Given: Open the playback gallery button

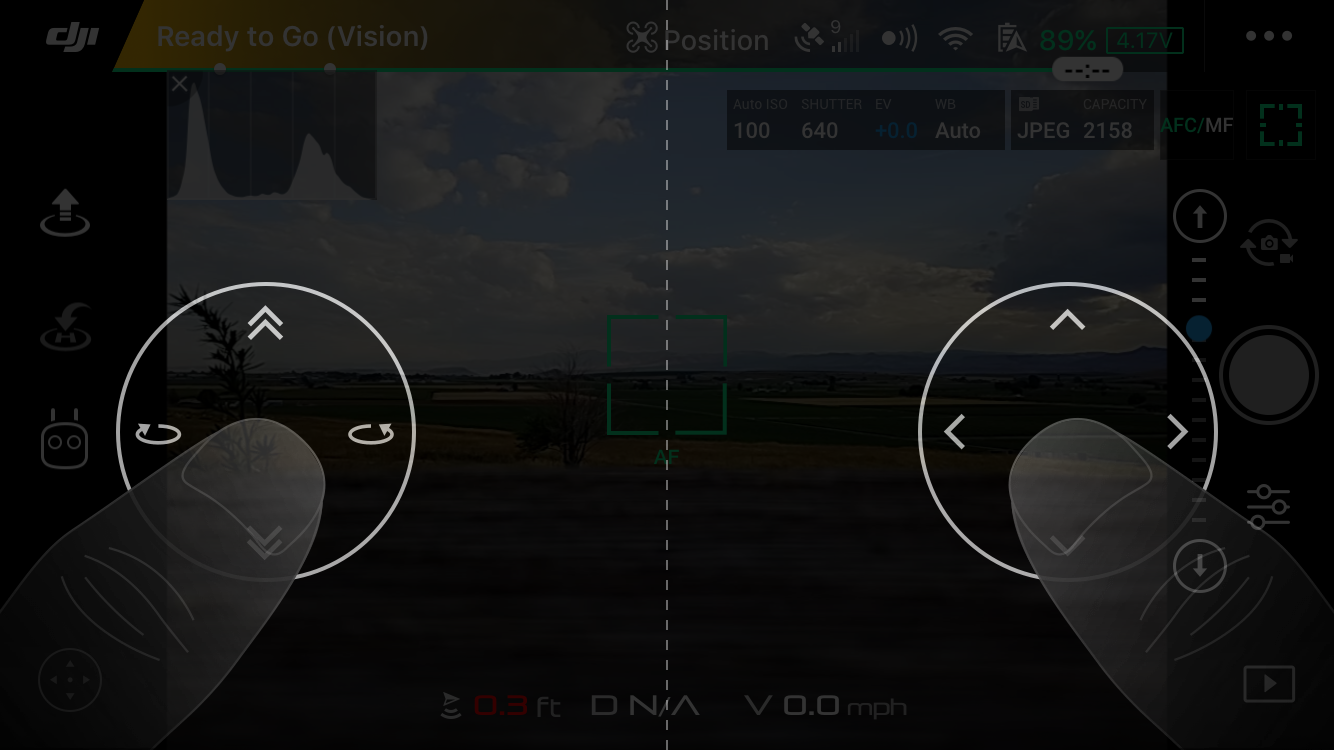Looking at the screenshot, I should click(1269, 684).
